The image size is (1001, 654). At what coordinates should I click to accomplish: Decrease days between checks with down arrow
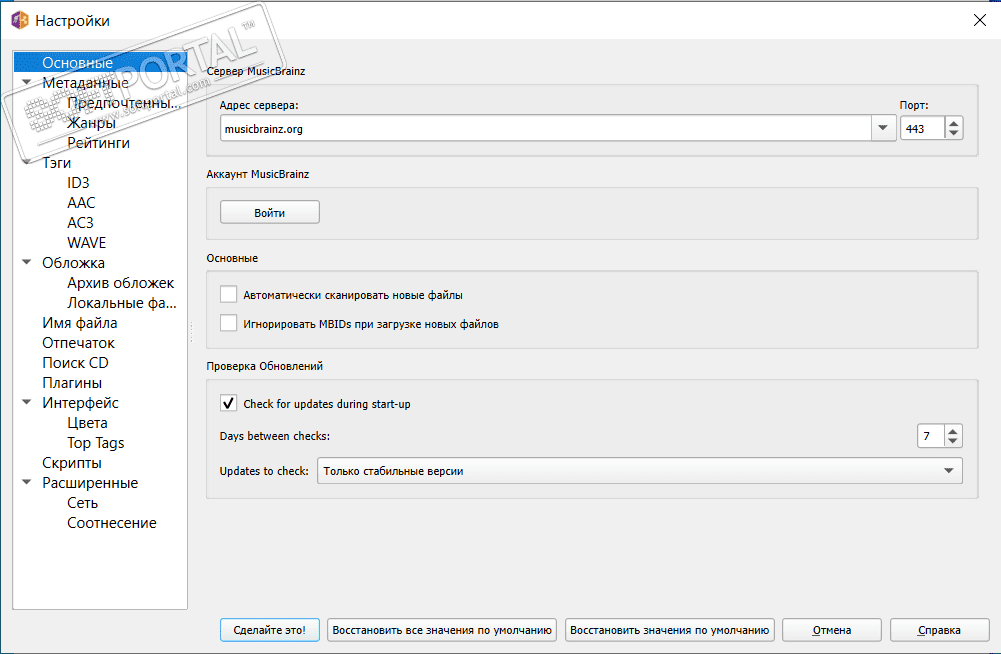coord(954,441)
